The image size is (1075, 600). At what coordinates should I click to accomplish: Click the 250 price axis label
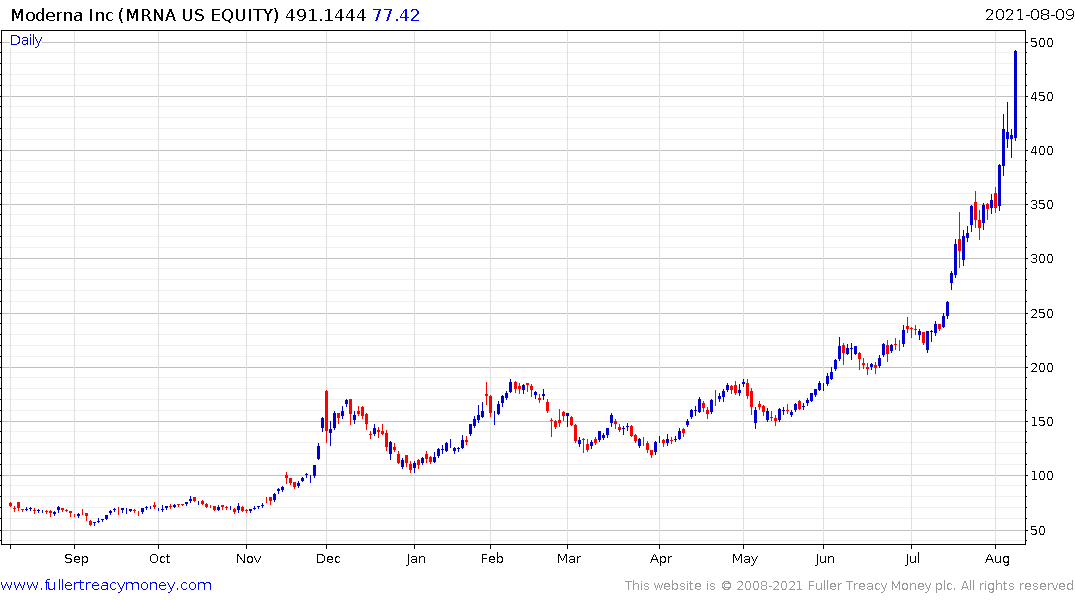click(1042, 313)
